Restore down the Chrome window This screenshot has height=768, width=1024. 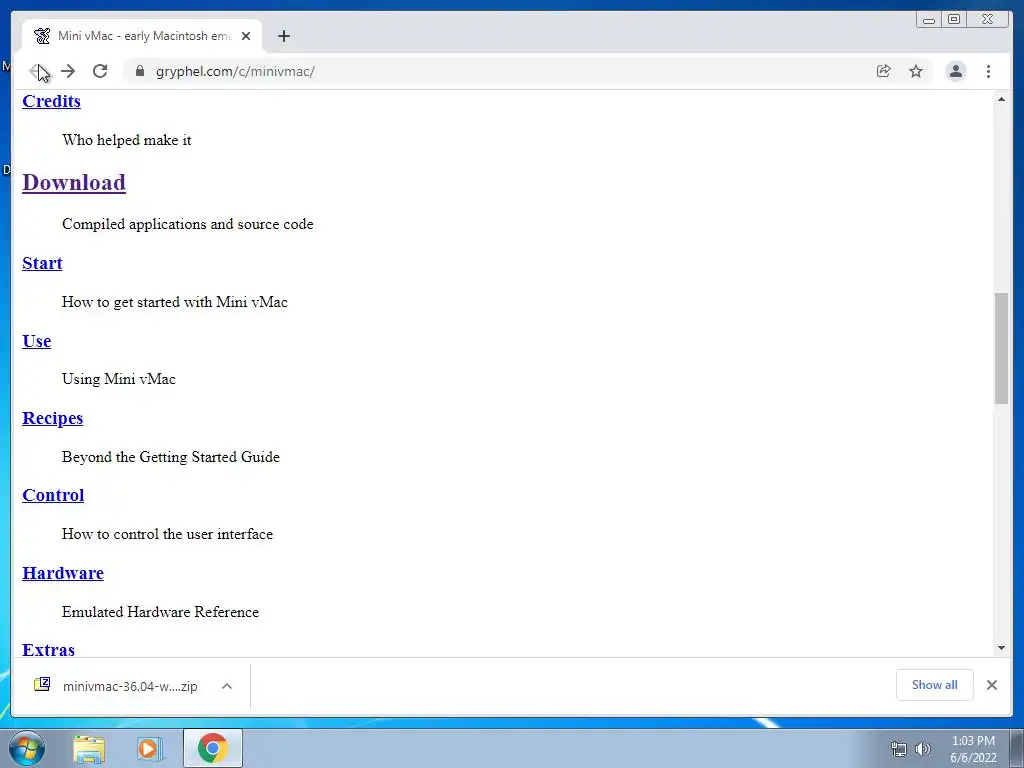[954, 20]
